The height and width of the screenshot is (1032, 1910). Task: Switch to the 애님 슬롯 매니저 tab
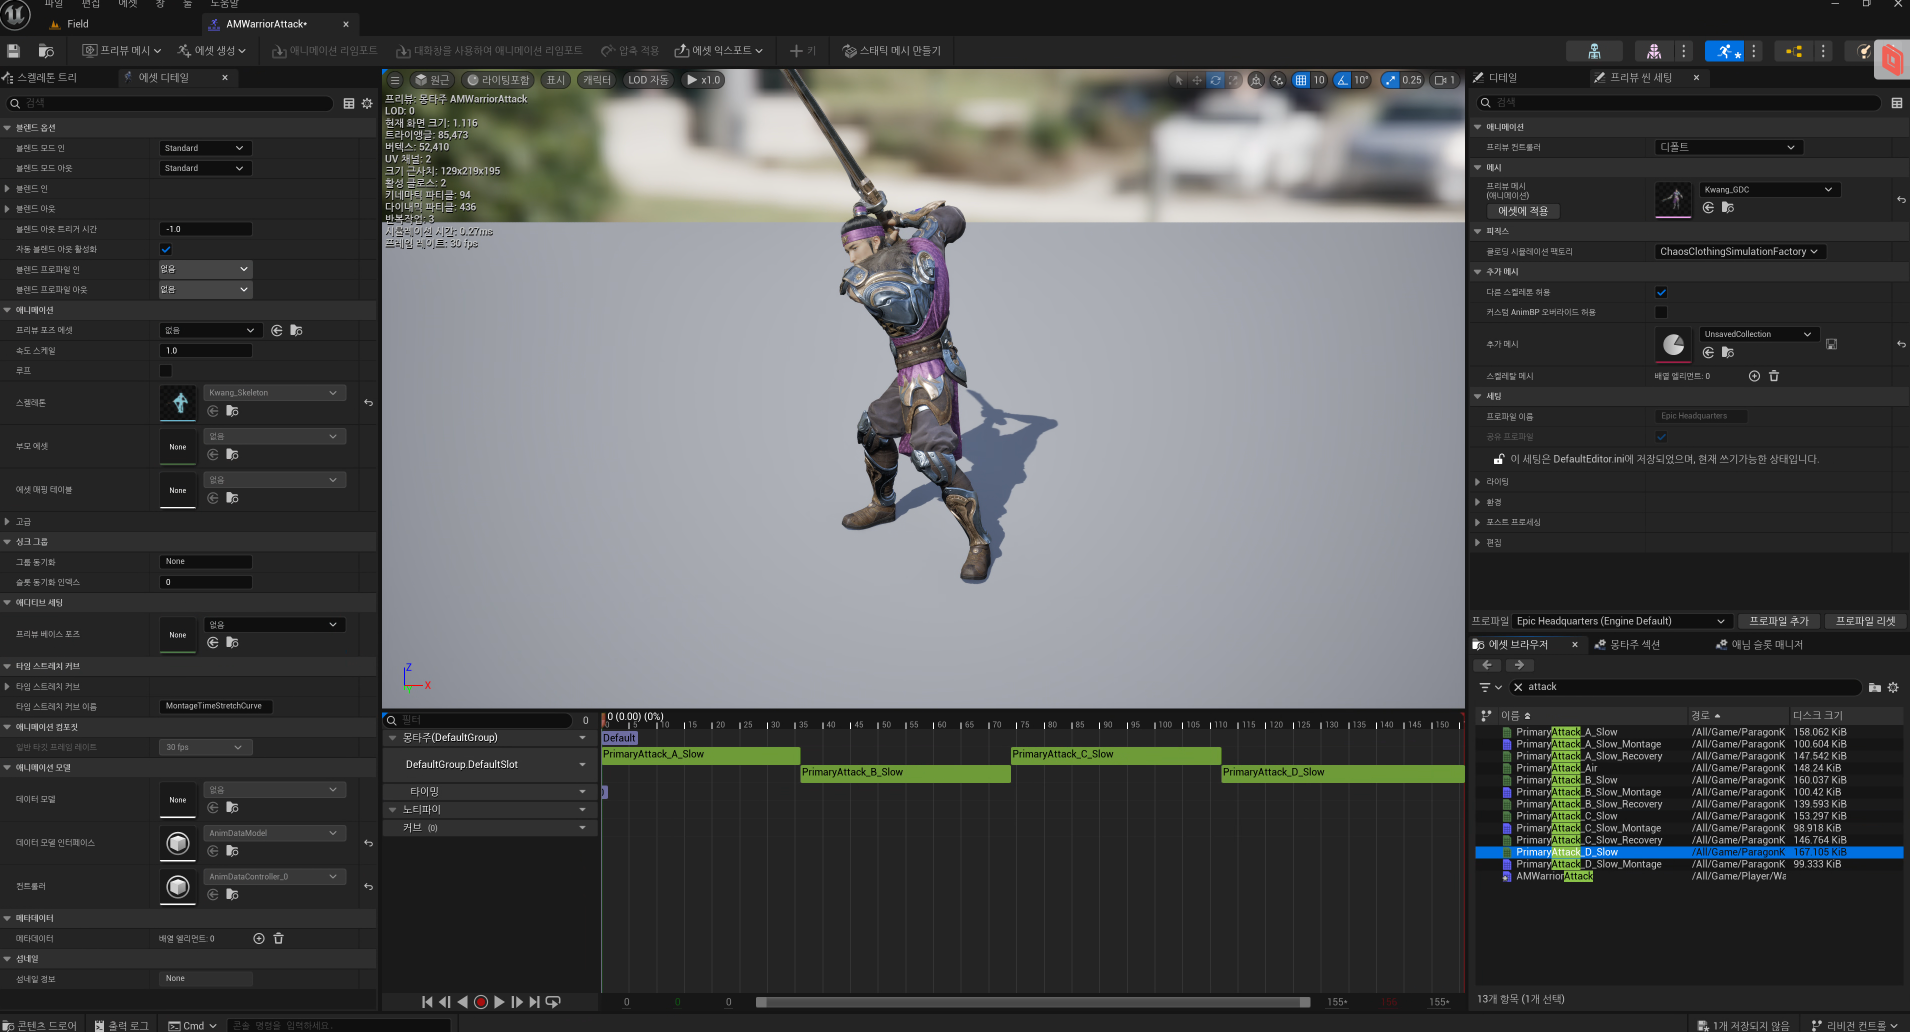tap(1759, 645)
